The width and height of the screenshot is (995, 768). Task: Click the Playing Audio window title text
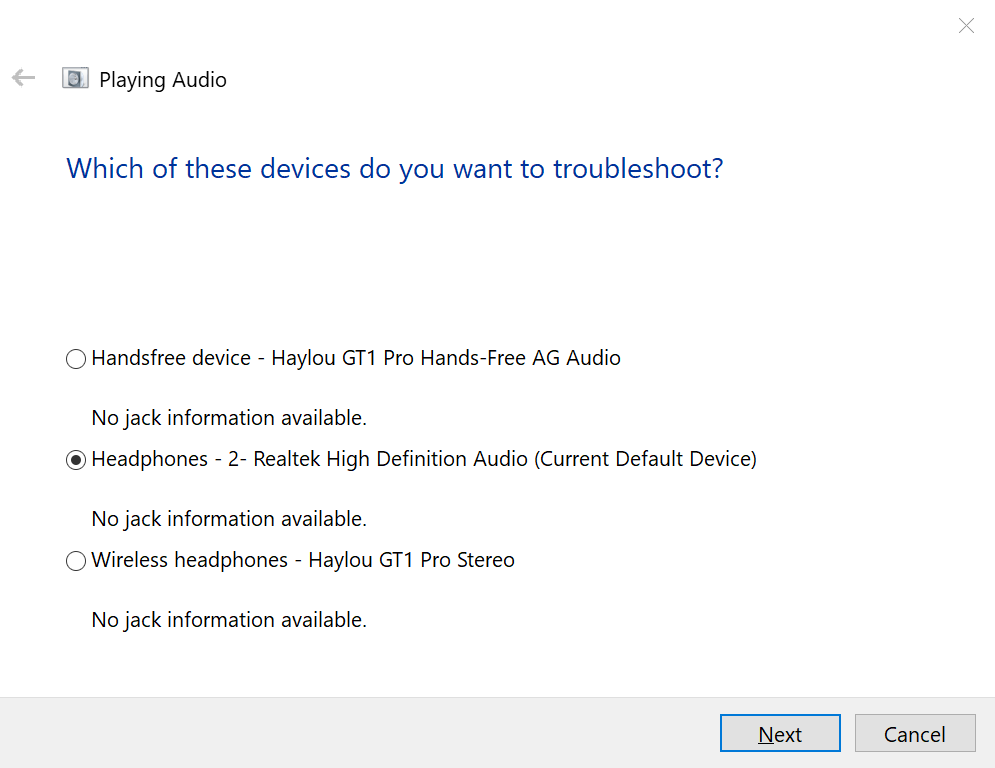click(162, 79)
